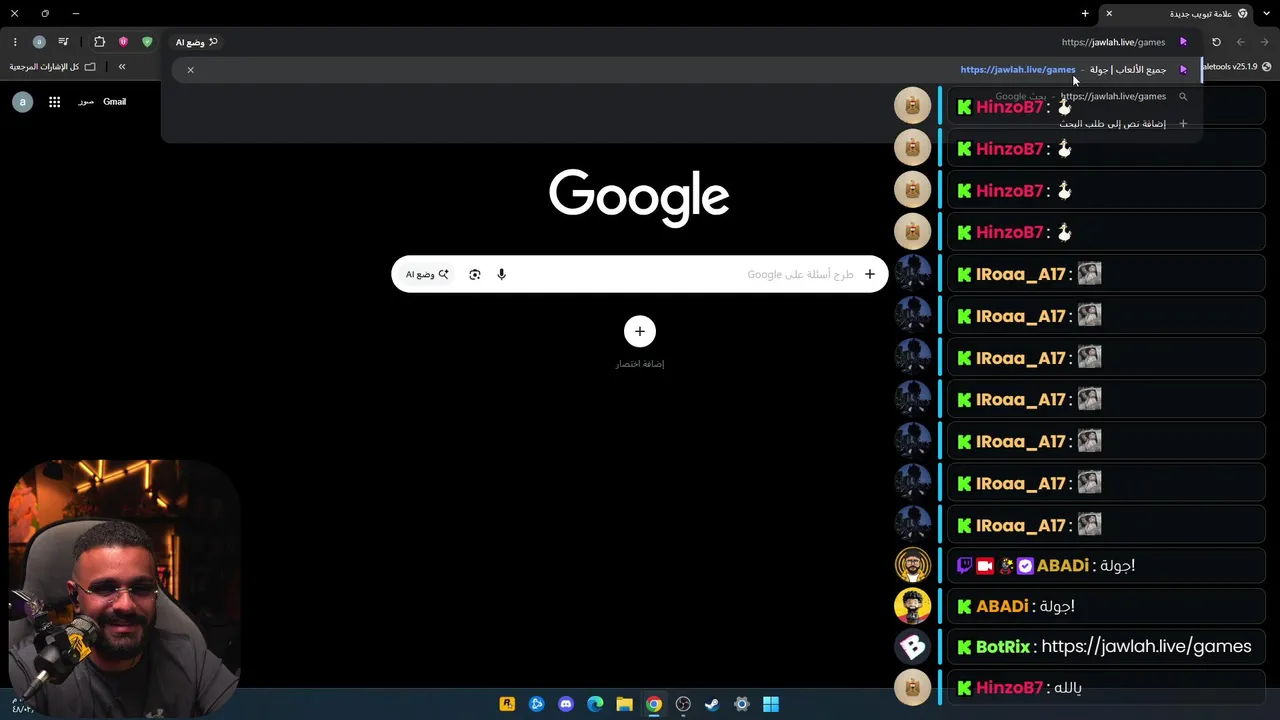The image size is (1280, 720).
Task: Open Steam from the taskbar
Action: [712, 704]
